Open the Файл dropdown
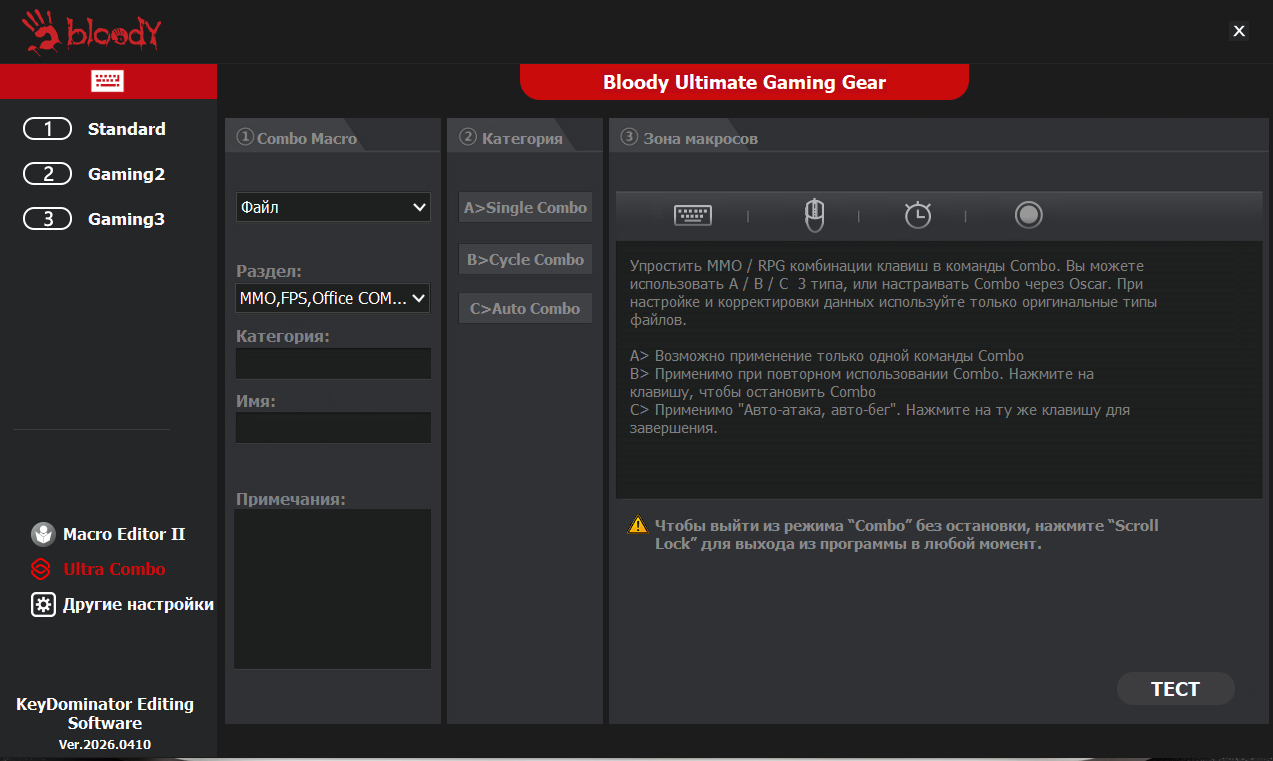Screen dimensions: 1273x761 pos(333,207)
